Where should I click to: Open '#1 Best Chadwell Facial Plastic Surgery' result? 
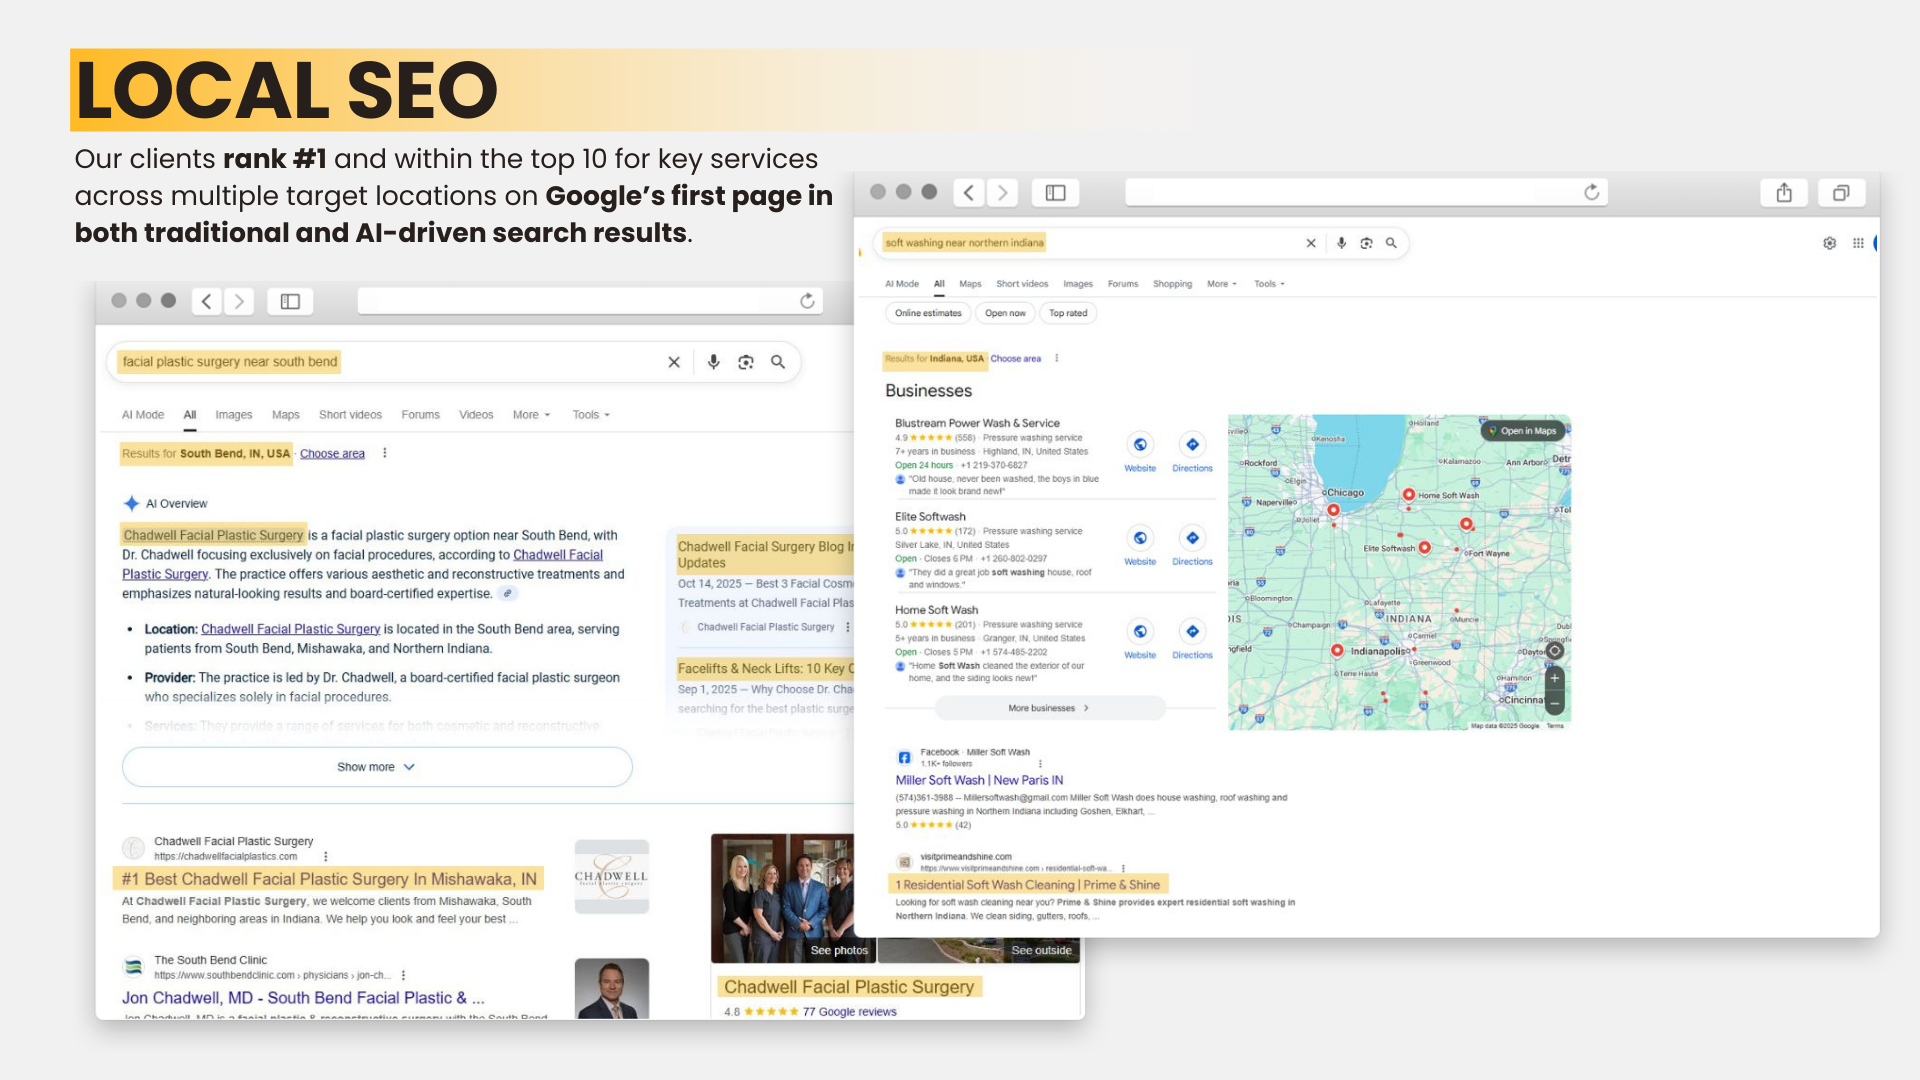(x=329, y=879)
